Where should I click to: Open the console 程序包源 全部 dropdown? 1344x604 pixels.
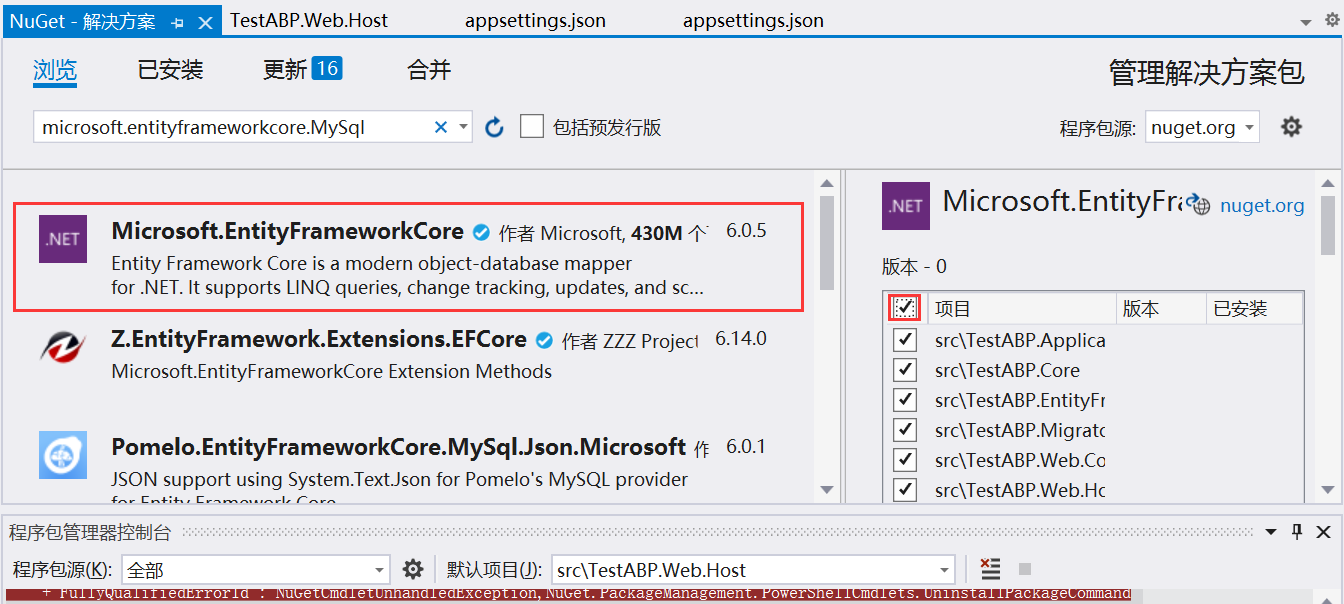coord(255,570)
